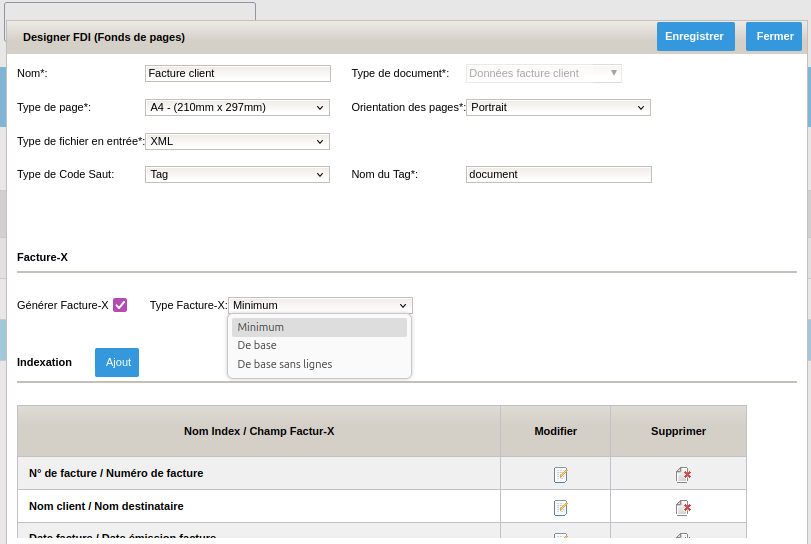Click the Fermer button
This screenshot has width=811, height=544.
click(x=774, y=36)
